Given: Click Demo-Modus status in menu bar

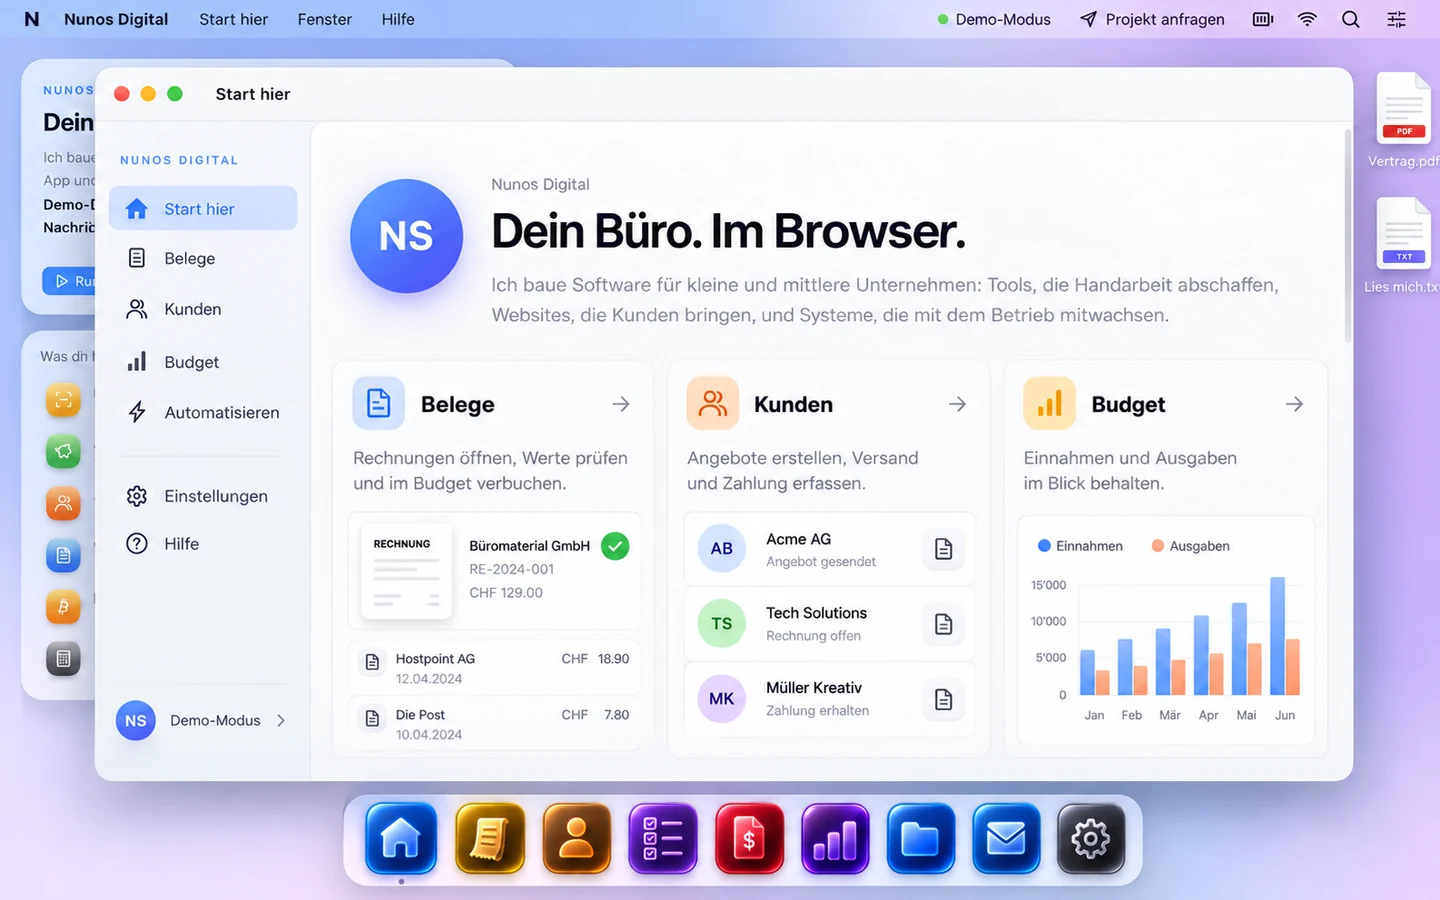Looking at the screenshot, I should (994, 19).
